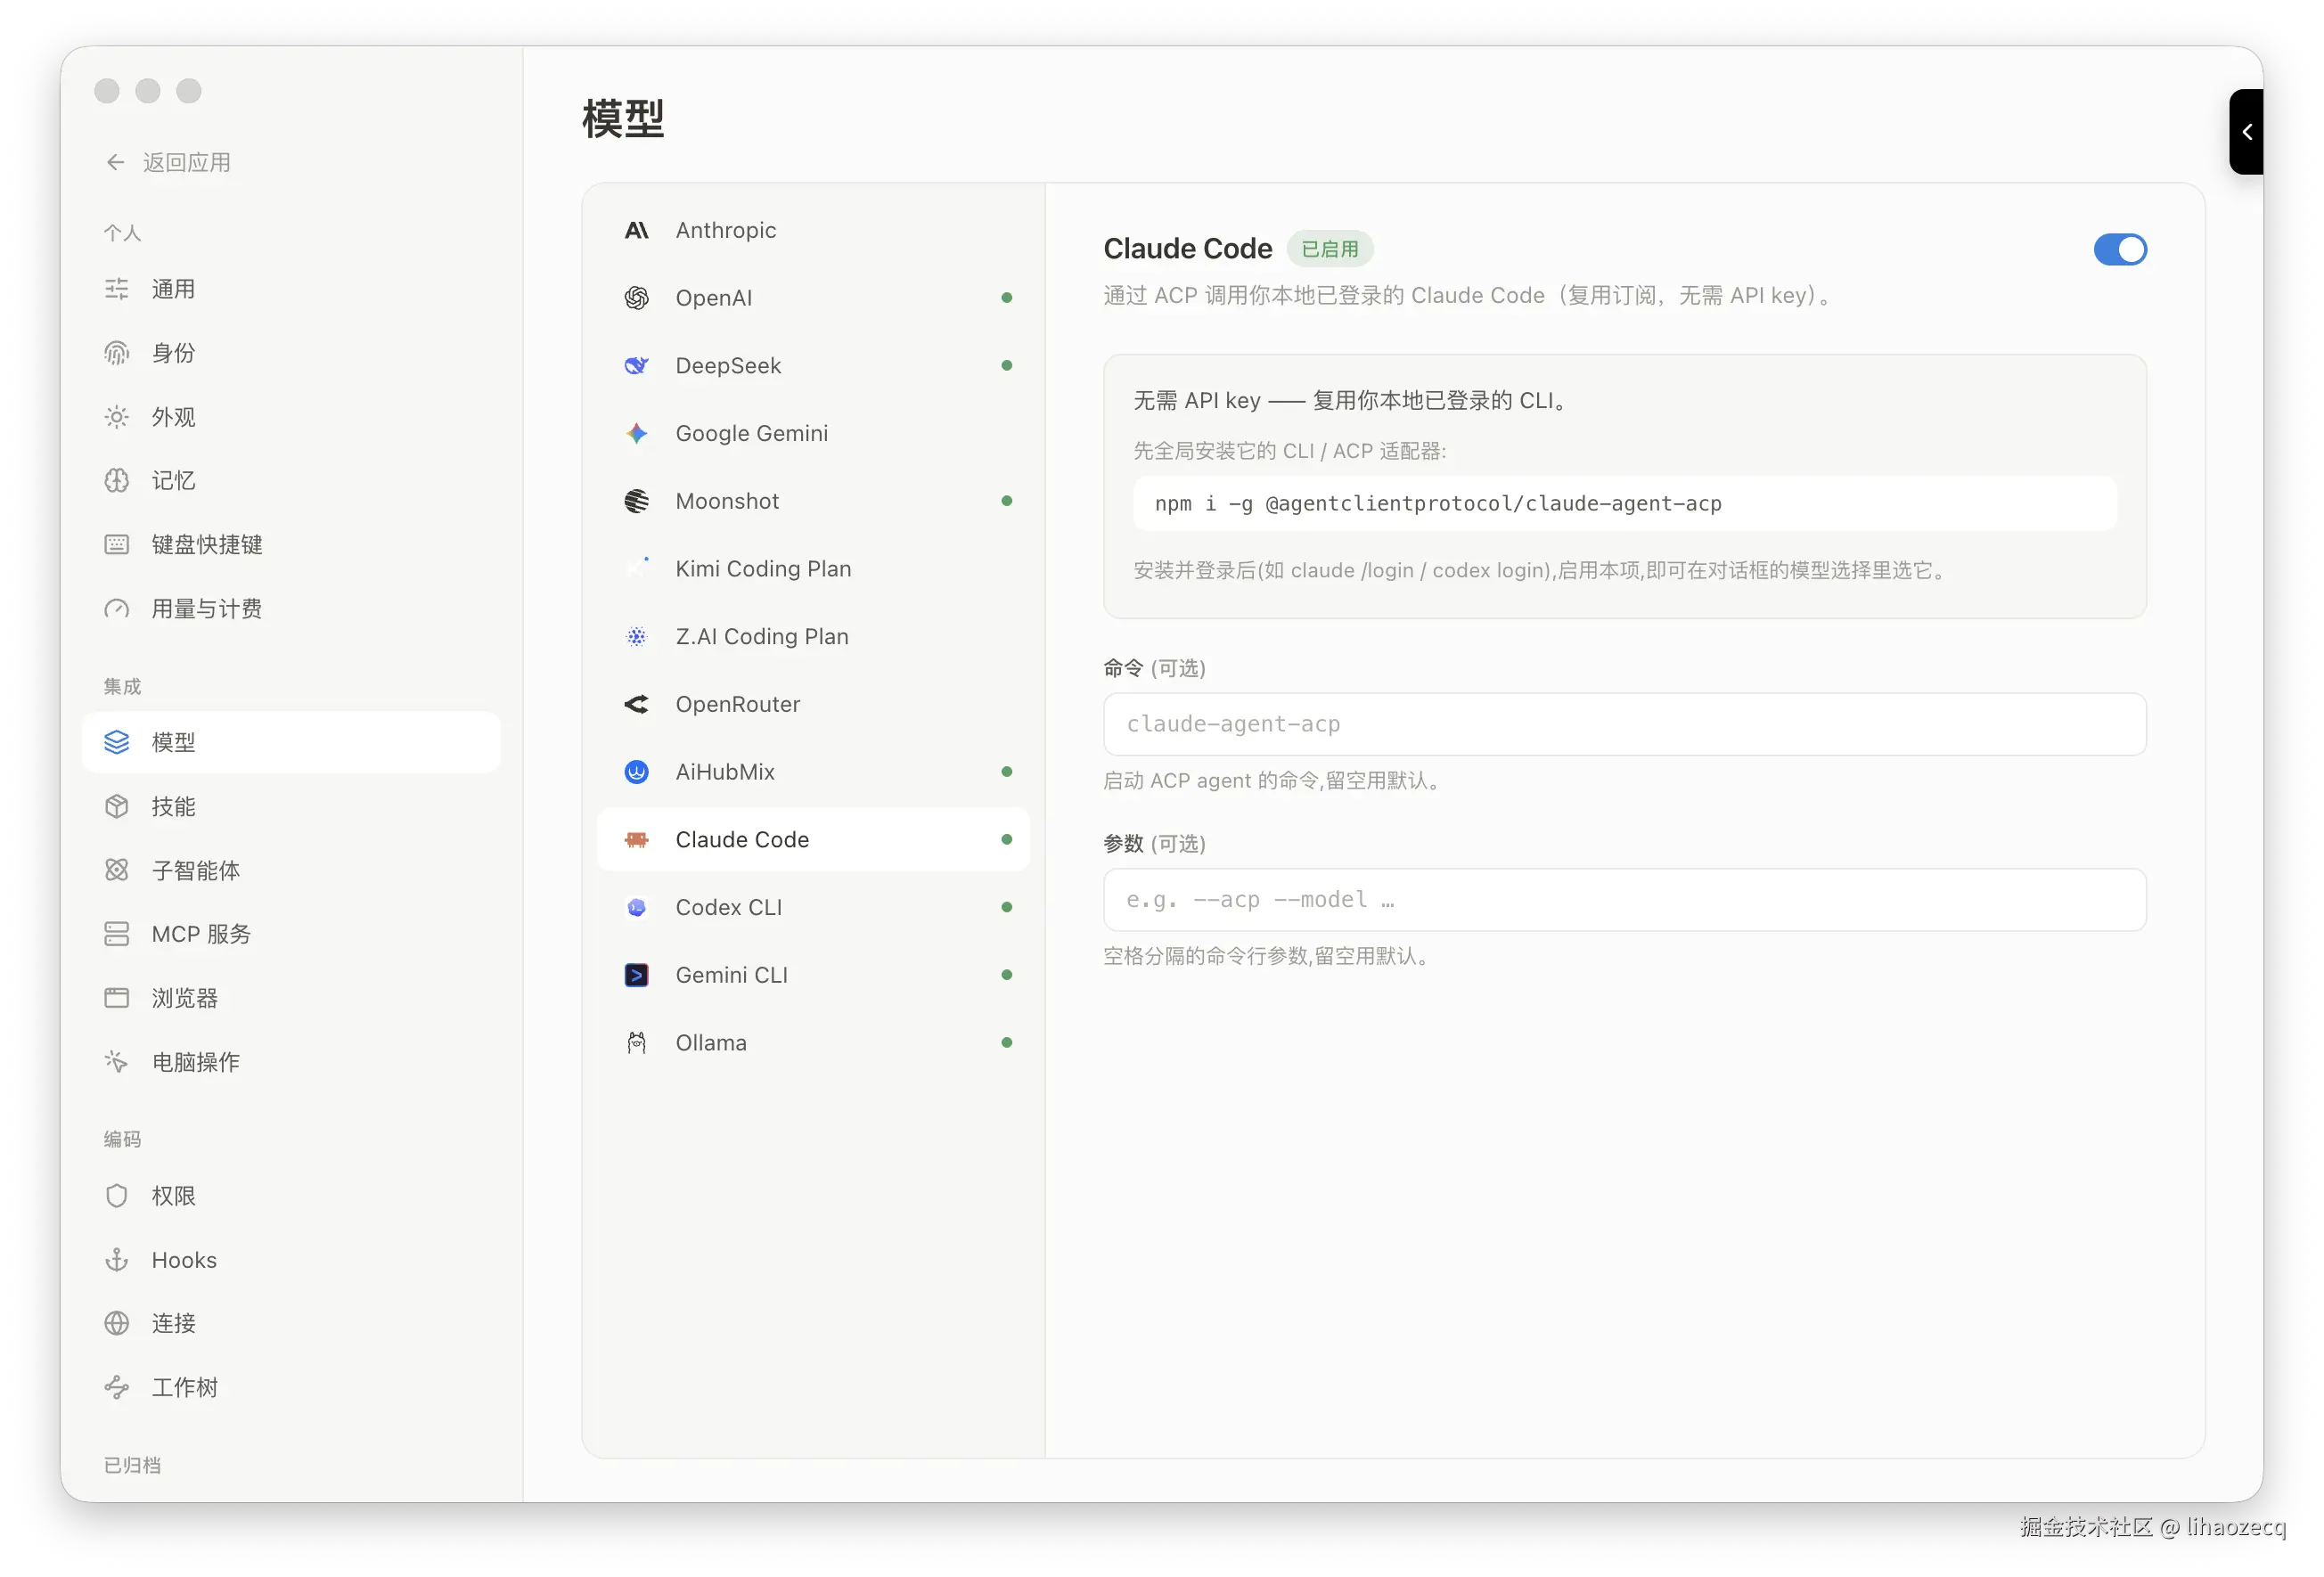2324x1577 pixels.
Task: Click the OpenRouter logo icon
Action: [637, 704]
